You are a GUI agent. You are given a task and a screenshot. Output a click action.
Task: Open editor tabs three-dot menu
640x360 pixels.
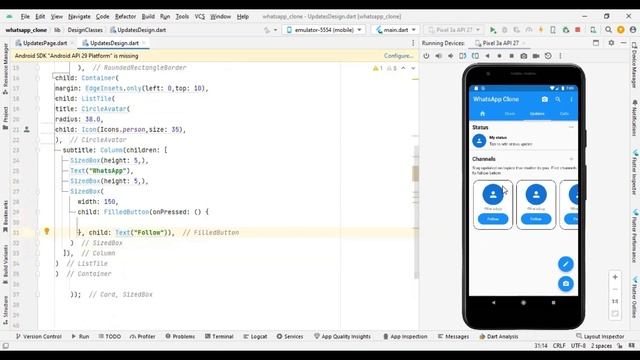[x=413, y=43]
